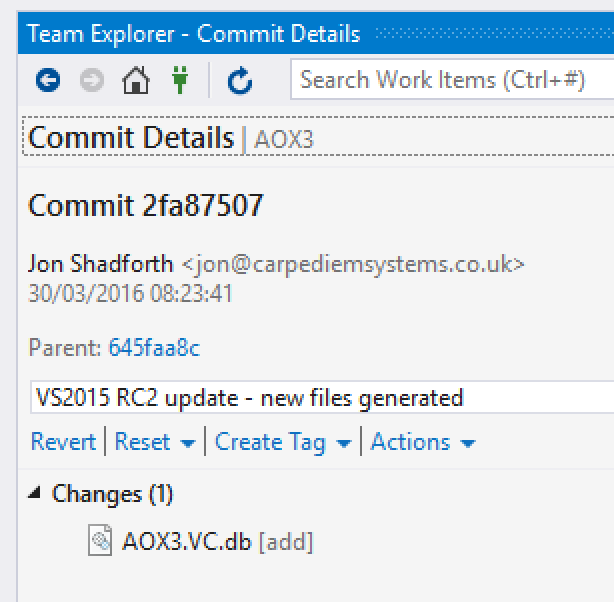Refresh the commit details view
The image size is (614, 602).
240,81
